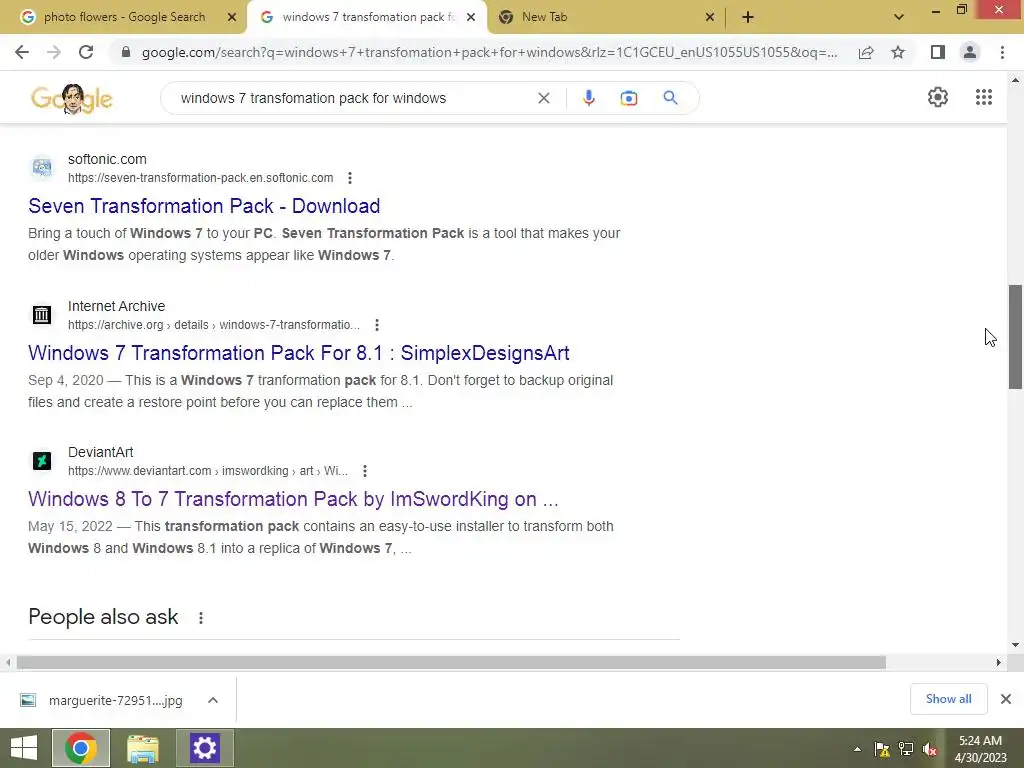
Task: Click the softonic.com favicon
Action: click(42, 168)
